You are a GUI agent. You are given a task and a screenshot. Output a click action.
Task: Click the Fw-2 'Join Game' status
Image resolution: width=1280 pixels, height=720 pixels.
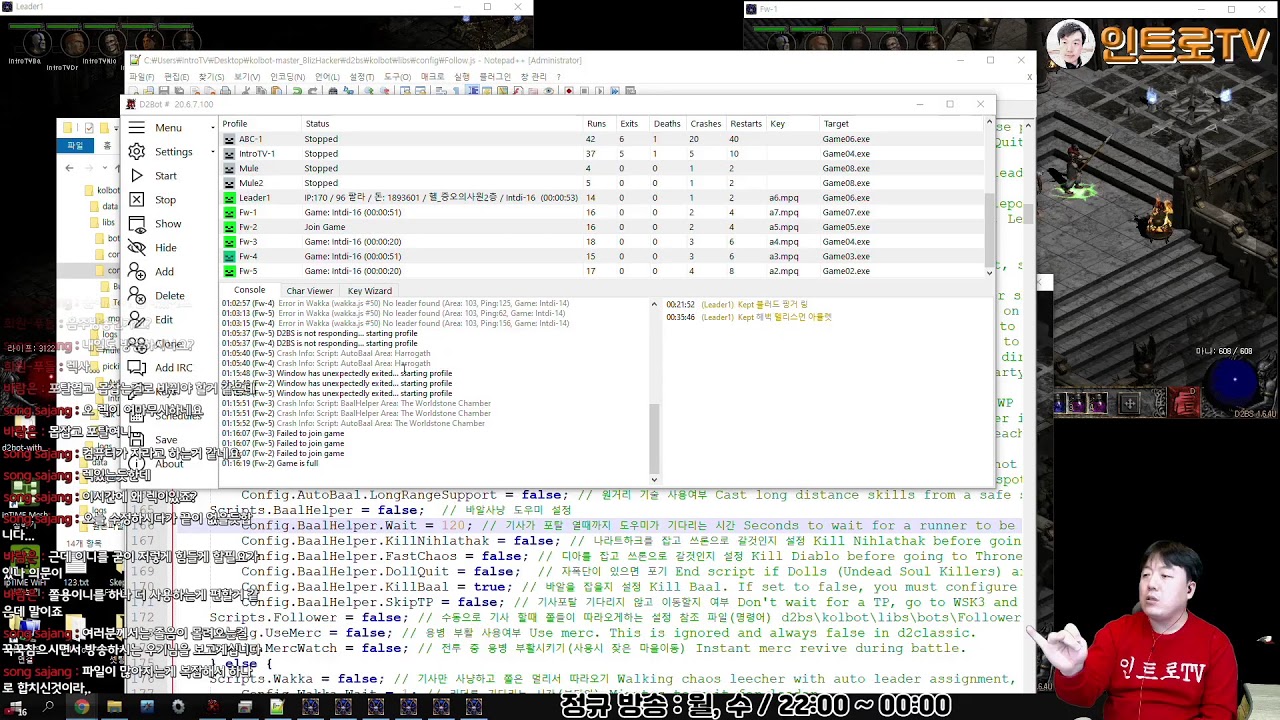coord(324,227)
